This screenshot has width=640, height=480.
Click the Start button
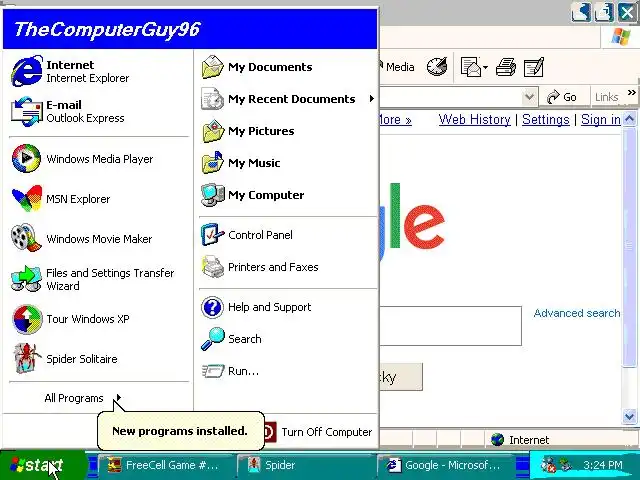[42, 465]
